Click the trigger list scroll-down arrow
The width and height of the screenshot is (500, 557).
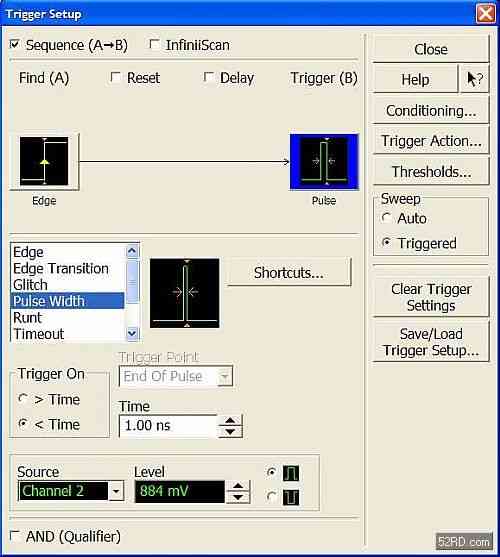point(132,334)
